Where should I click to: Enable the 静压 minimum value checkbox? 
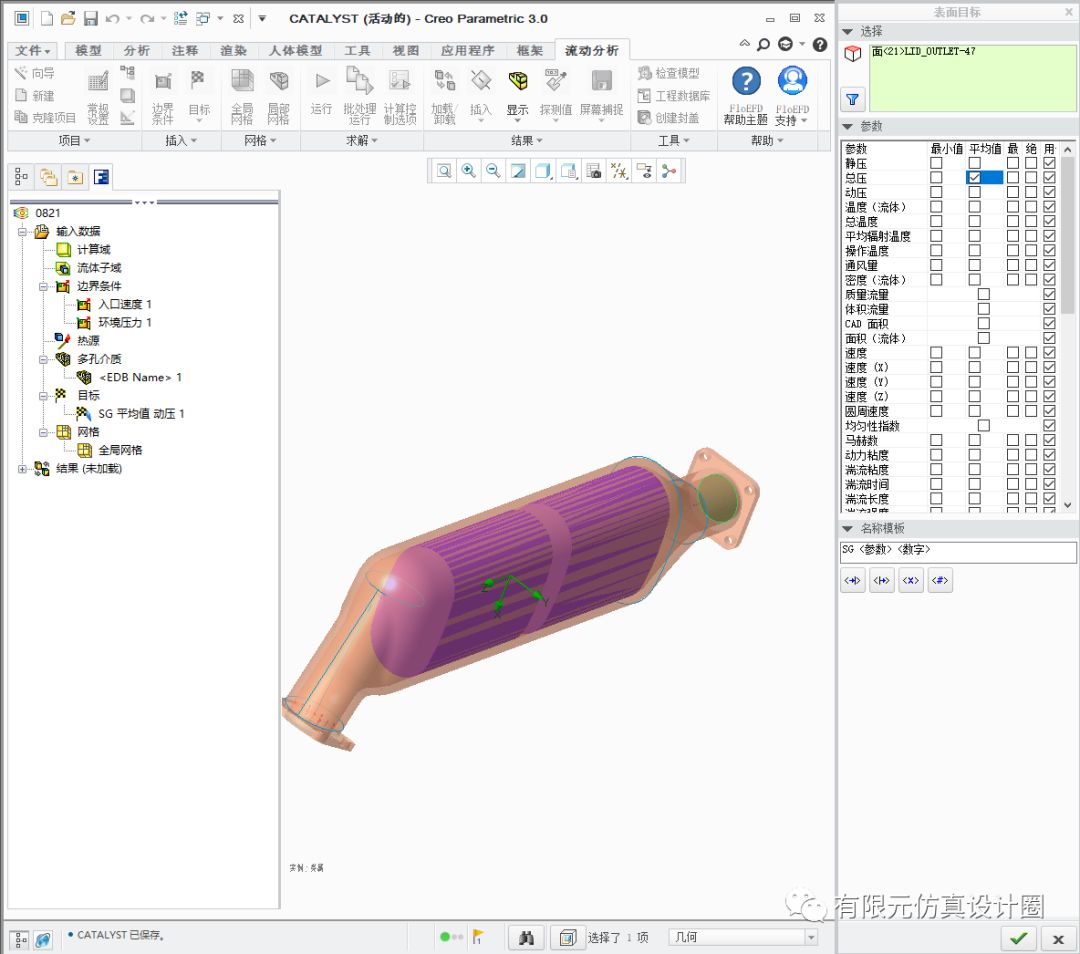pyautogui.click(x=936, y=162)
